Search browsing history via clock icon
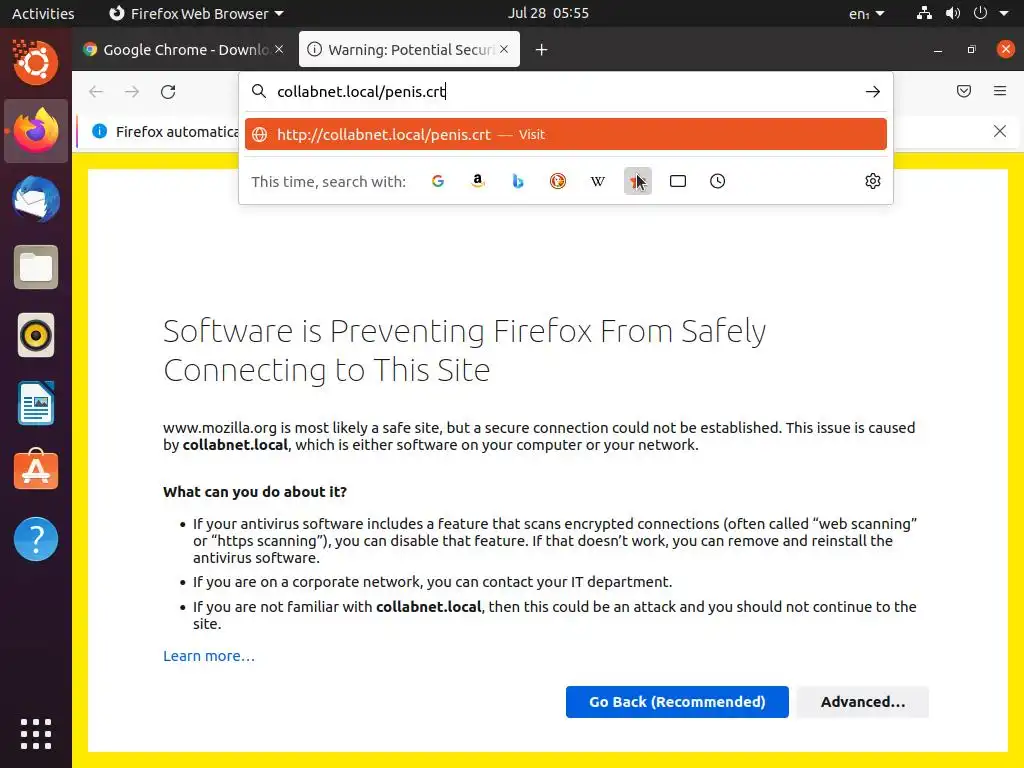The height and width of the screenshot is (768, 1024). coord(718,181)
